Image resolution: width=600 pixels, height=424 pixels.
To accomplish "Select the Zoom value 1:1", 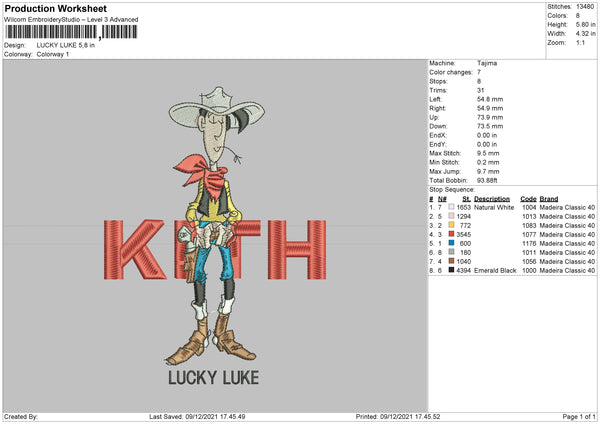I will coord(580,42).
